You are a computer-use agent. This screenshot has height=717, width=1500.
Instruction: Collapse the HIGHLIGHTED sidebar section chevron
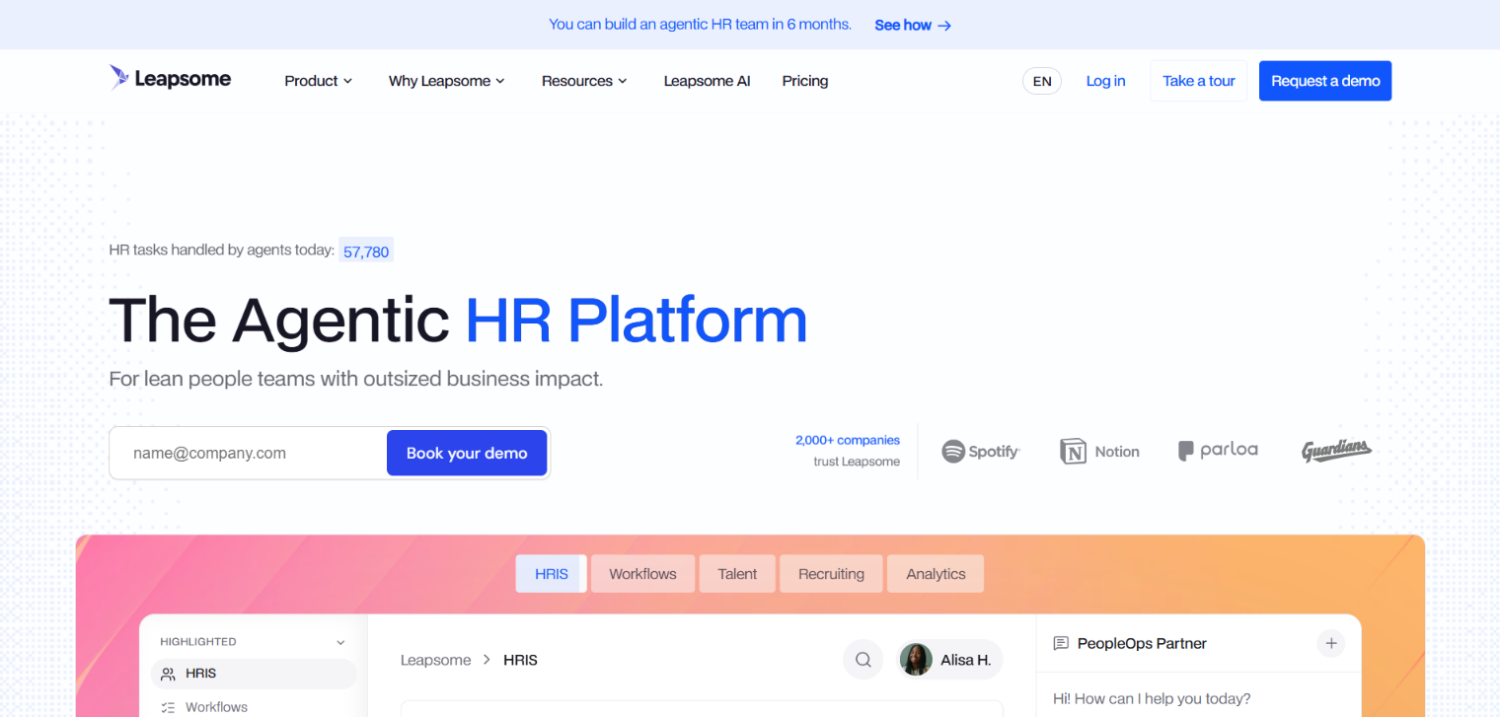pyautogui.click(x=340, y=642)
